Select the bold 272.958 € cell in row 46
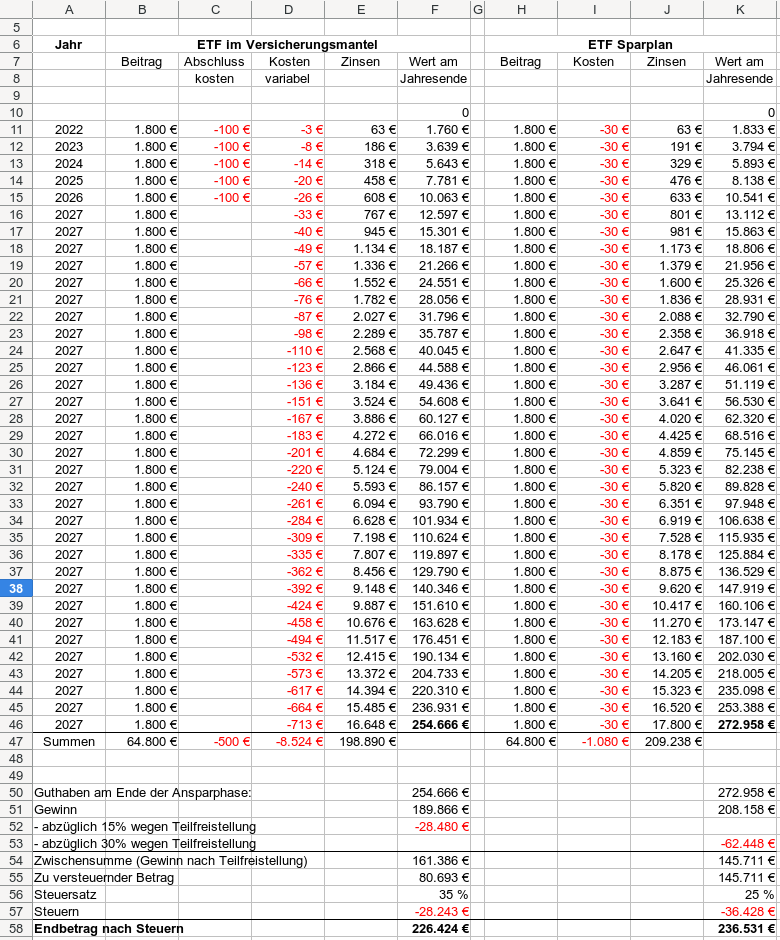The height and width of the screenshot is (940, 780). coord(740,725)
